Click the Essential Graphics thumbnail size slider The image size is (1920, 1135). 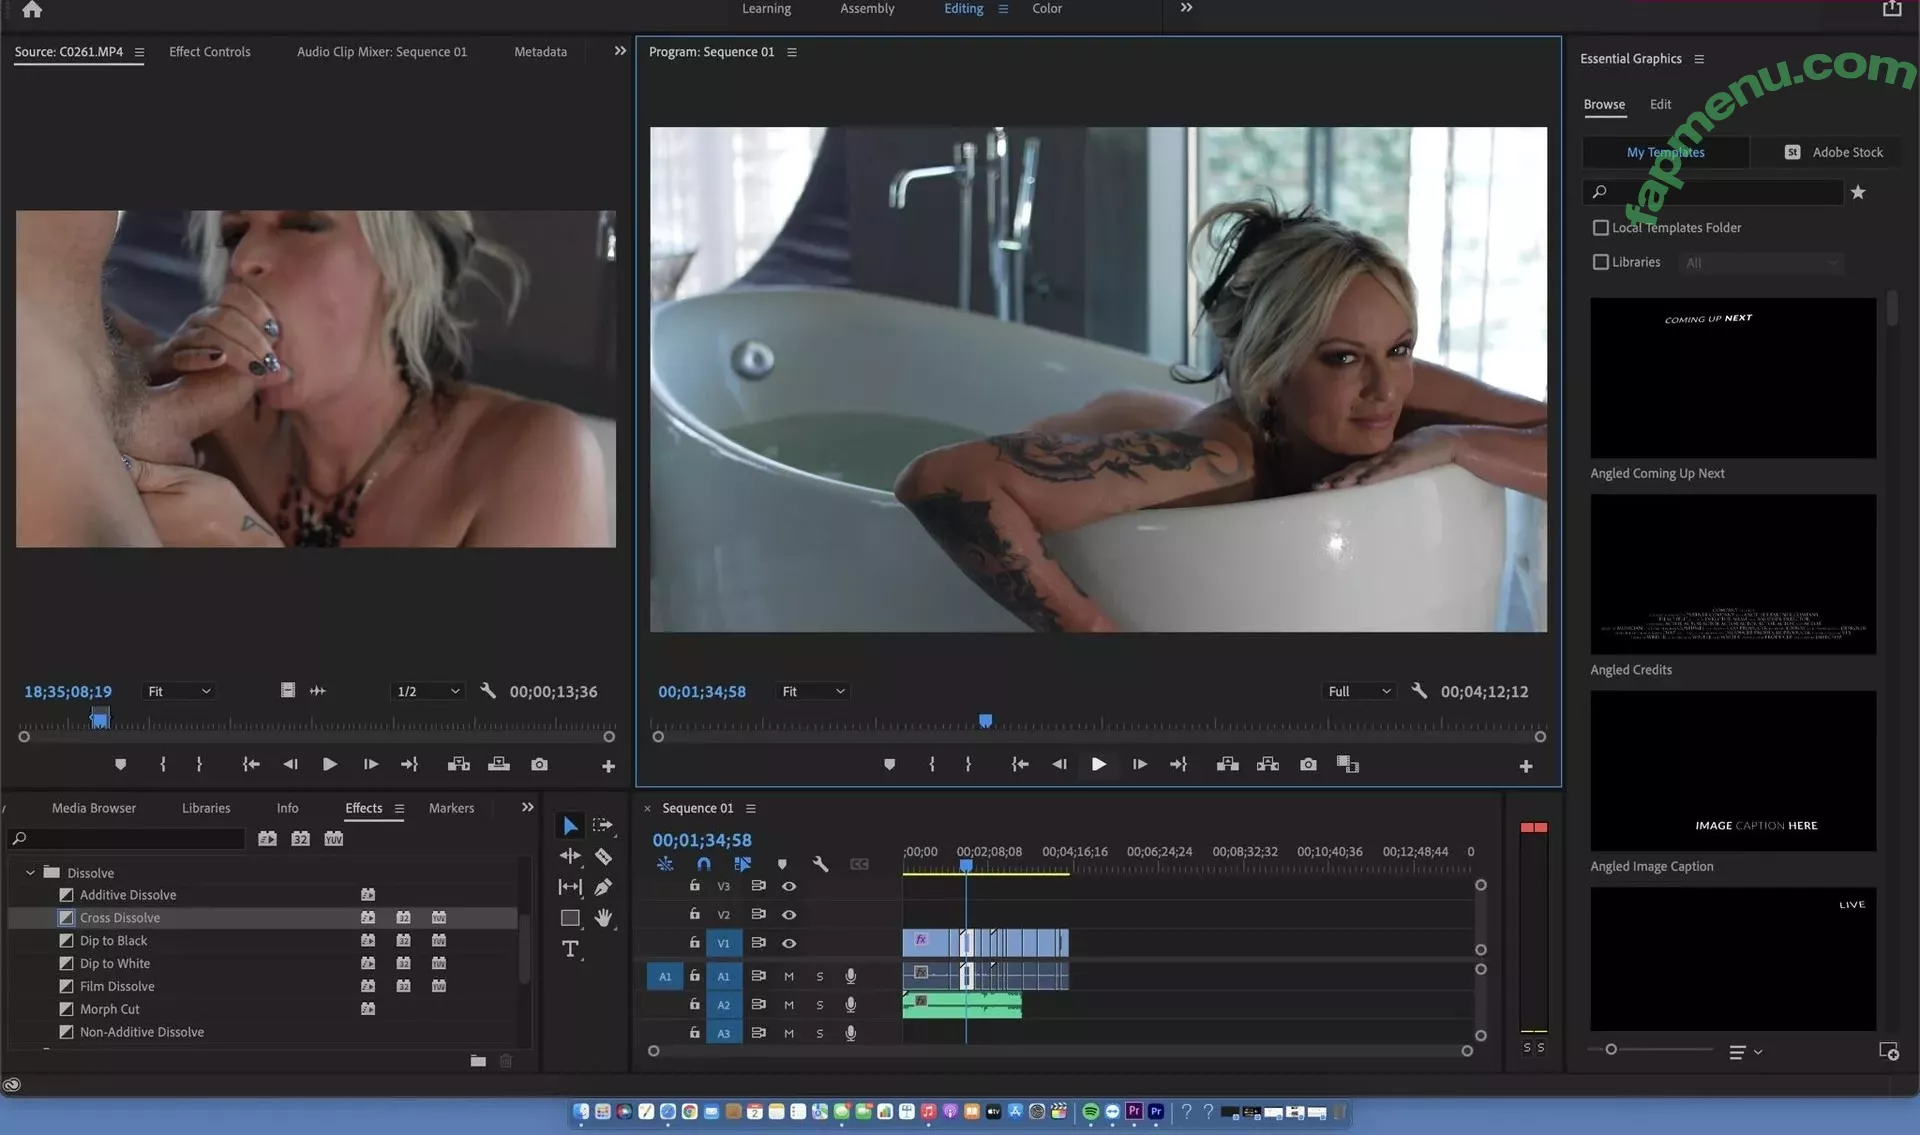(x=1611, y=1050)
